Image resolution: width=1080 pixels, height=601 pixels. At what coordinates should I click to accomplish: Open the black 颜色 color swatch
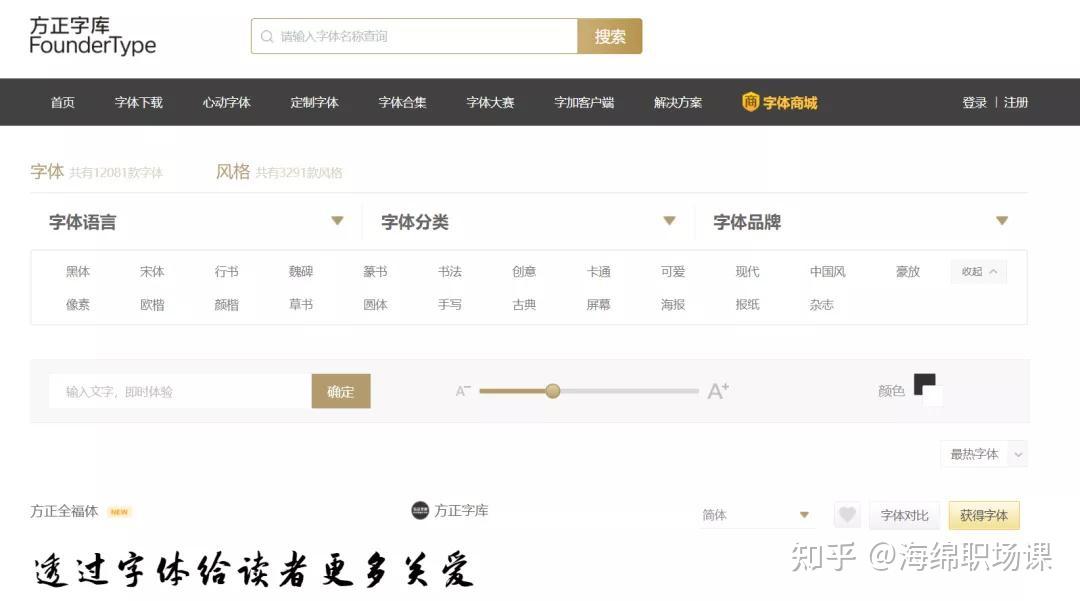tap(924, 384)
